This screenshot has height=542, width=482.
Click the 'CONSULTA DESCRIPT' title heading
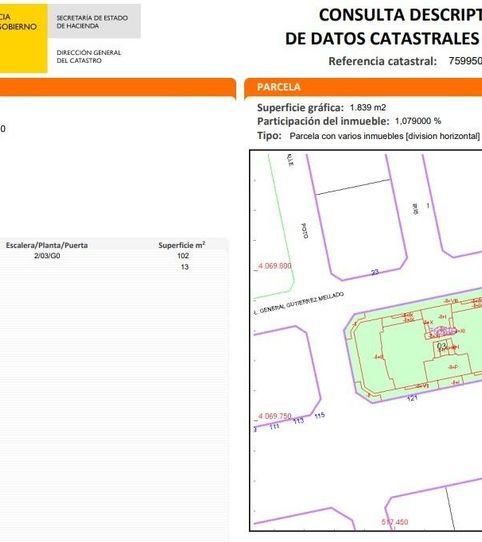point(400,15)
